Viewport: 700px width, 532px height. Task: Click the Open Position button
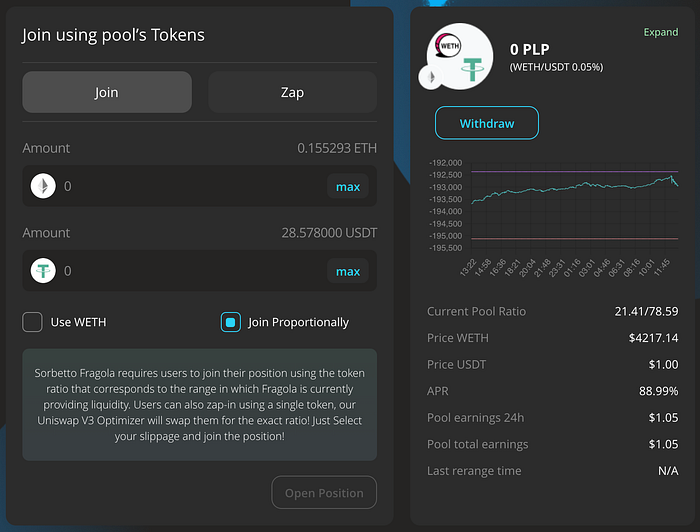click(324, 493)
